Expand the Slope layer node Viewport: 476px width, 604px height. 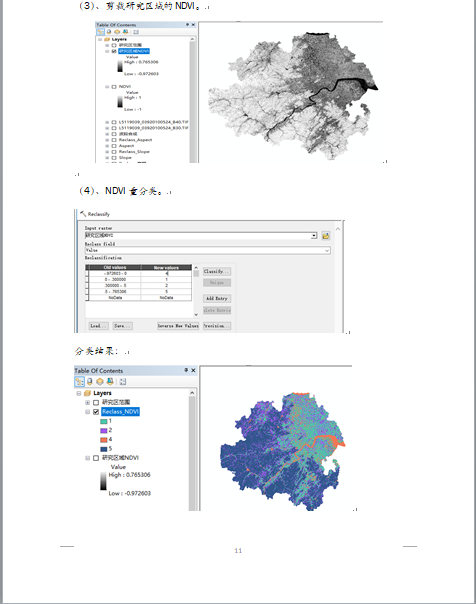(x=107, y=158)
